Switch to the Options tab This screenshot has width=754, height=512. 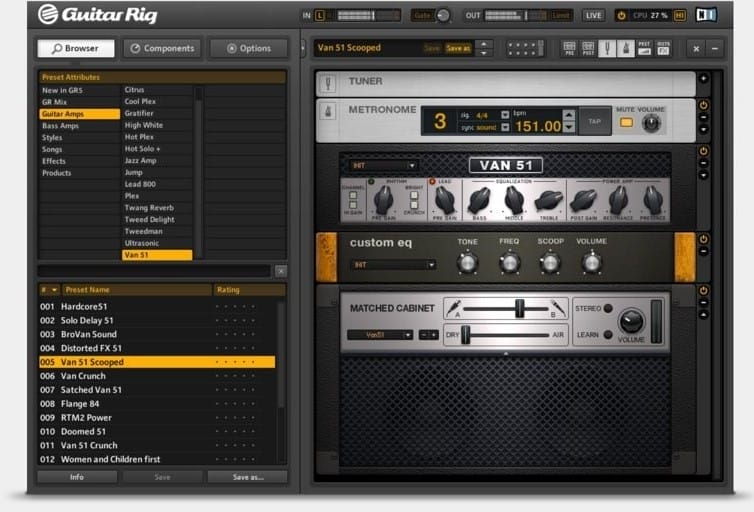tap(249, 49)
